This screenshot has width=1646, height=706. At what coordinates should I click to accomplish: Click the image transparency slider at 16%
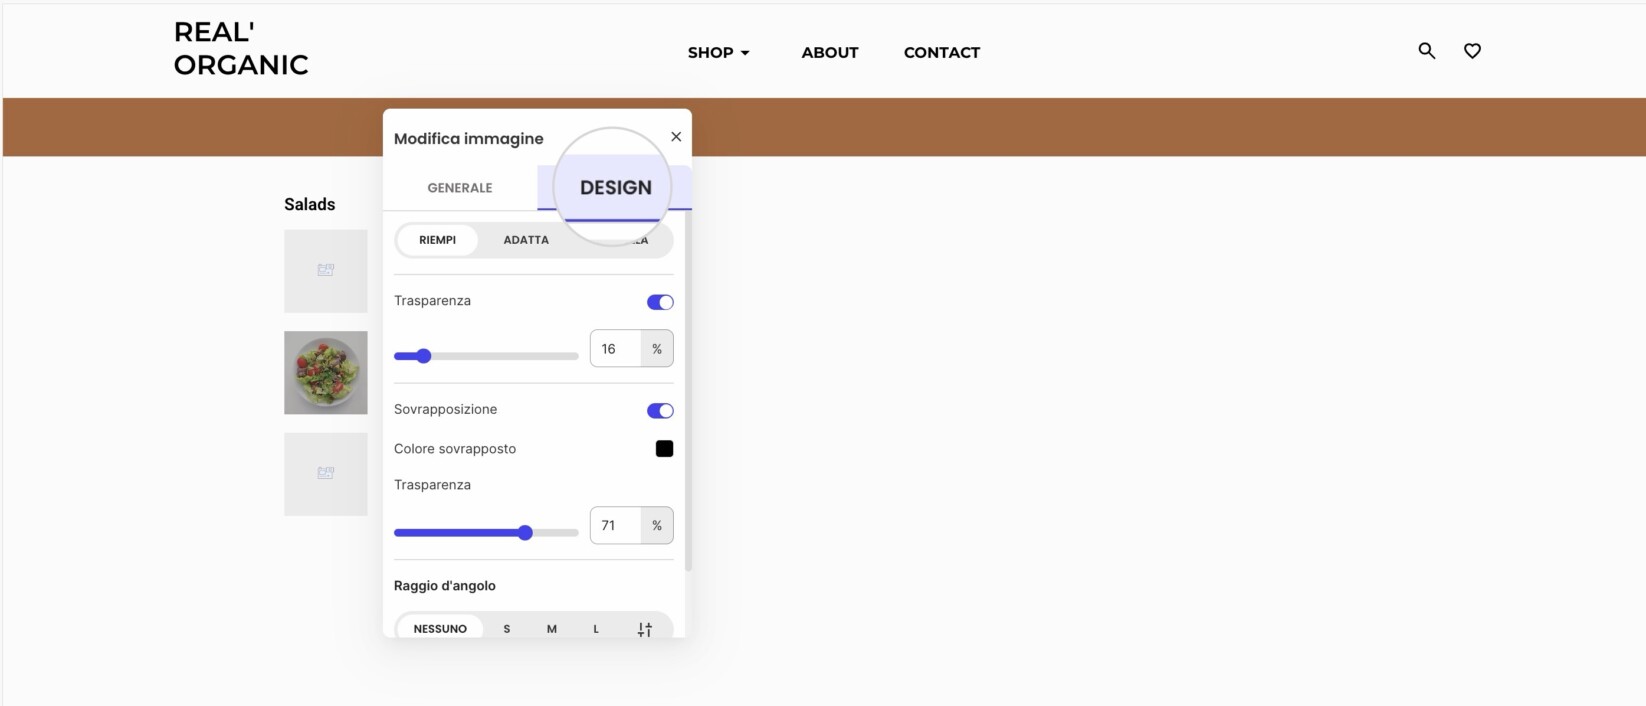(486, 356)
